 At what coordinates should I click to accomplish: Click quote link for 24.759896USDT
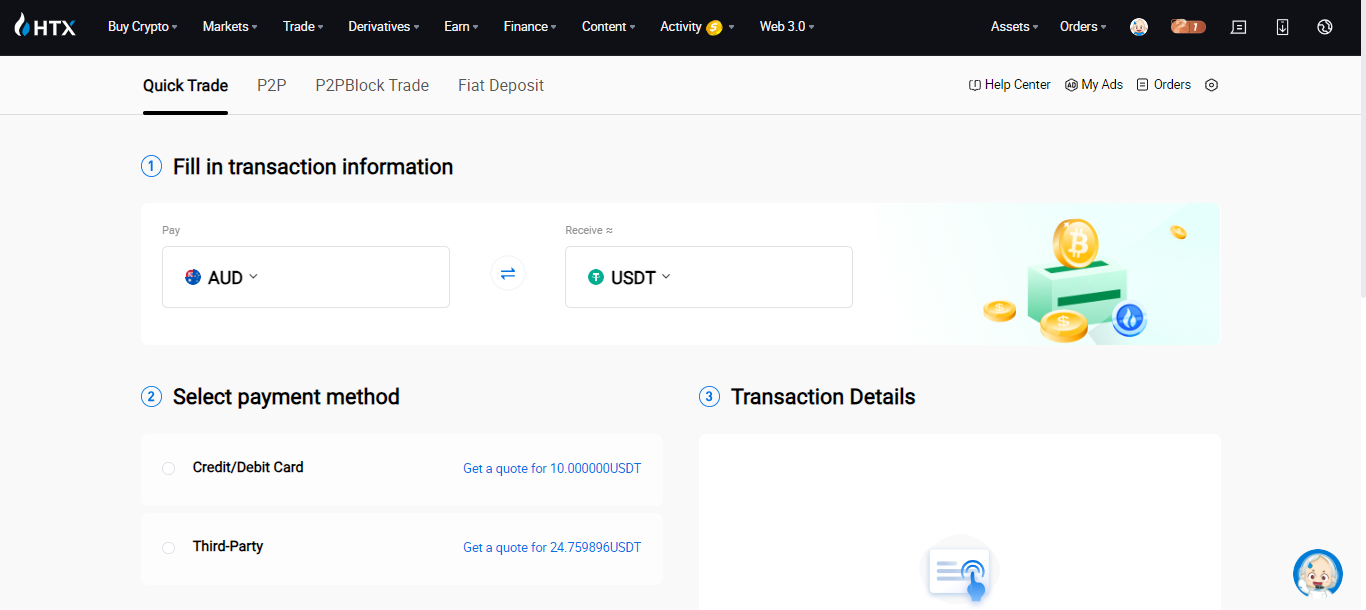click(552, 548)
